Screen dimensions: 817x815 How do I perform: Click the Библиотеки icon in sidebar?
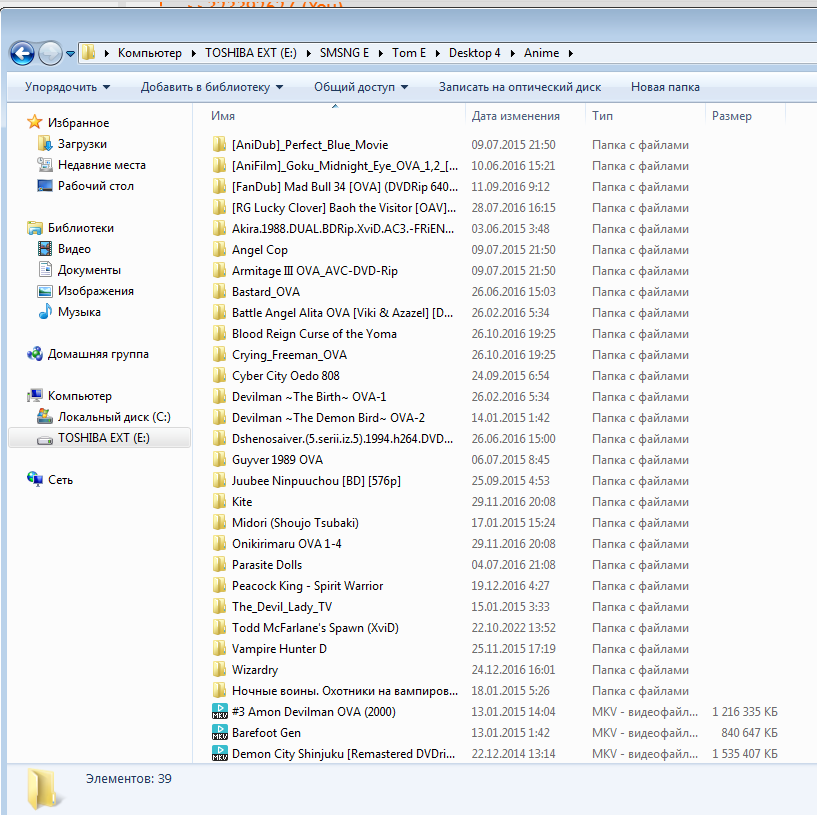[x=34, y=228]
